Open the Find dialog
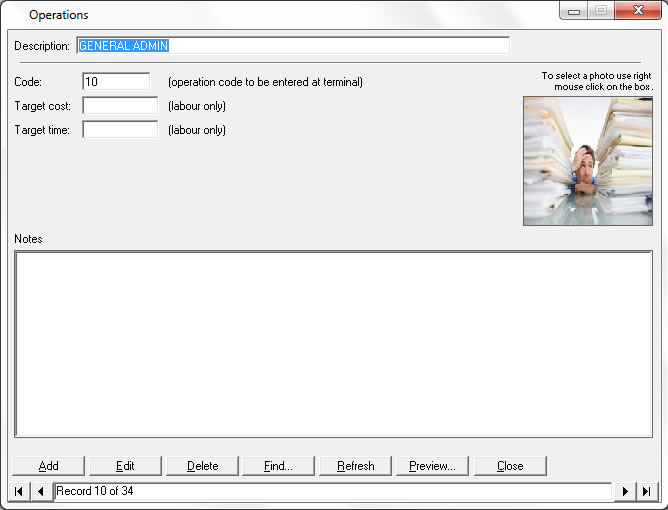 pos(278,466)
